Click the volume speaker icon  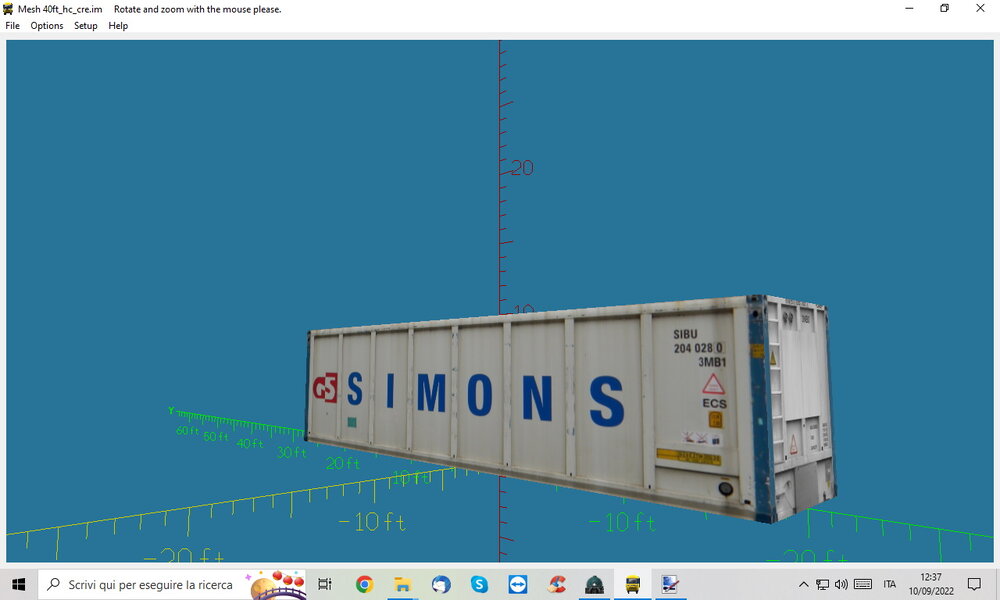tap(842, 584)
